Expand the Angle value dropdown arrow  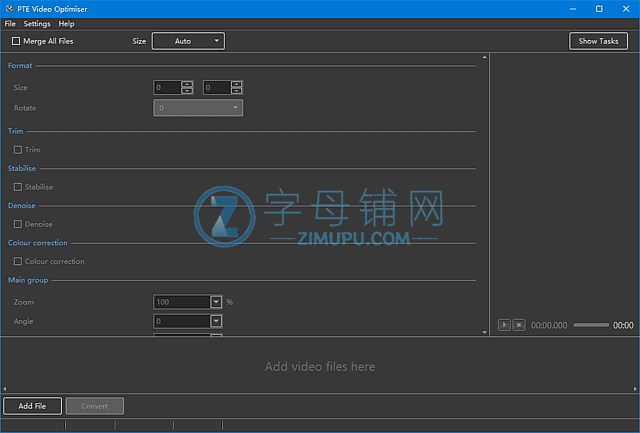[216, 321]
